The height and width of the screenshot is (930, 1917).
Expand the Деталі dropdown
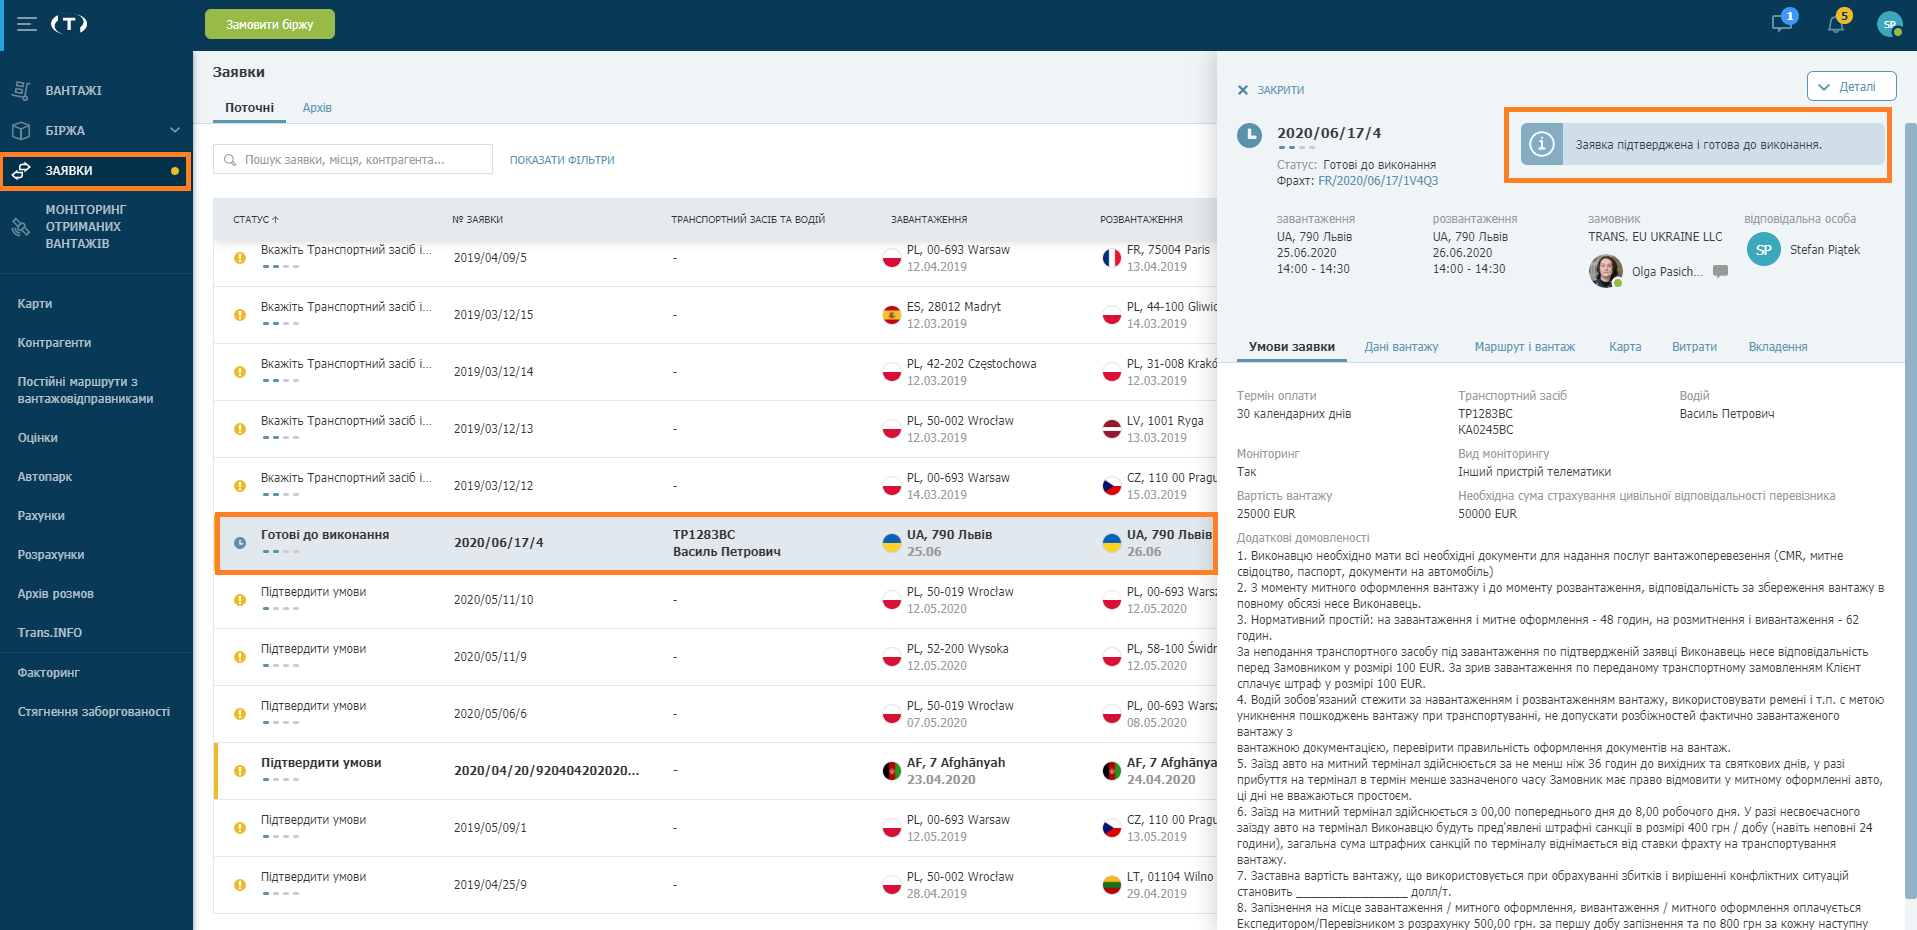coord(1851,86)
